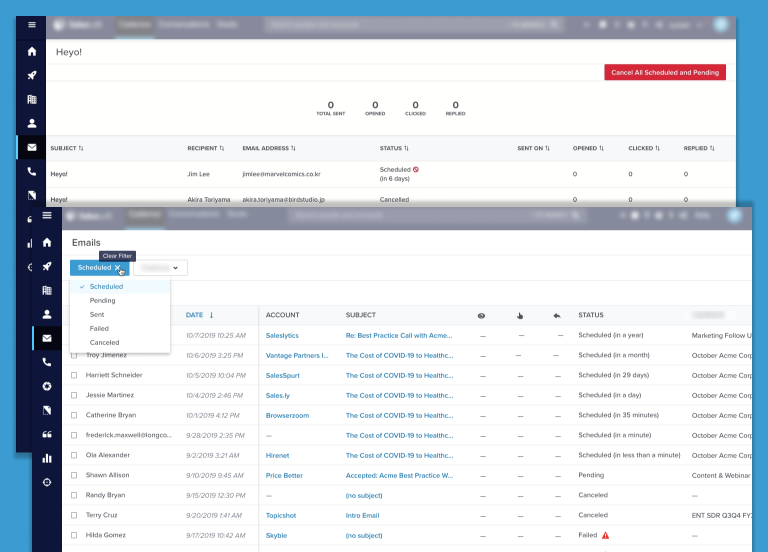Tick the checkbox for Catherine Bryan
The width and height of the screenshot is (768, 552).
click(x=74, y=415)
